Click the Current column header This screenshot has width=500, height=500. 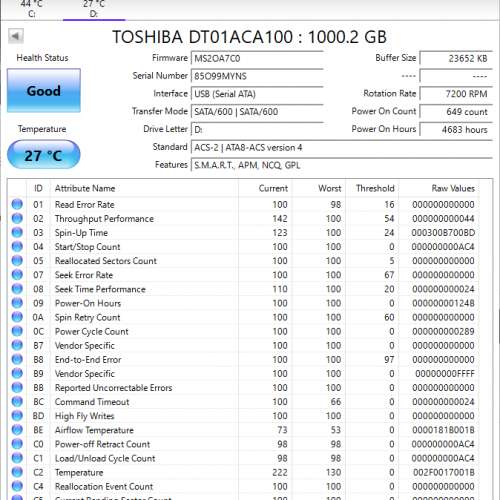(265, 188)
